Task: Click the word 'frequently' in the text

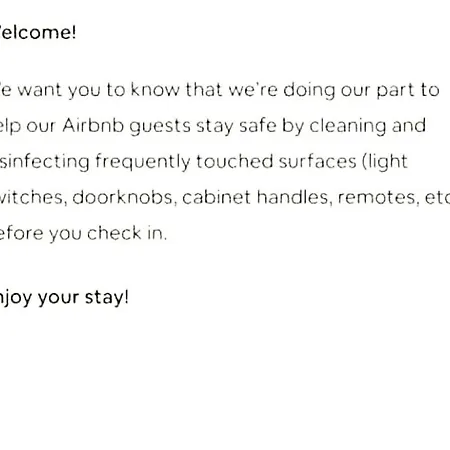Action: point(143,162)
